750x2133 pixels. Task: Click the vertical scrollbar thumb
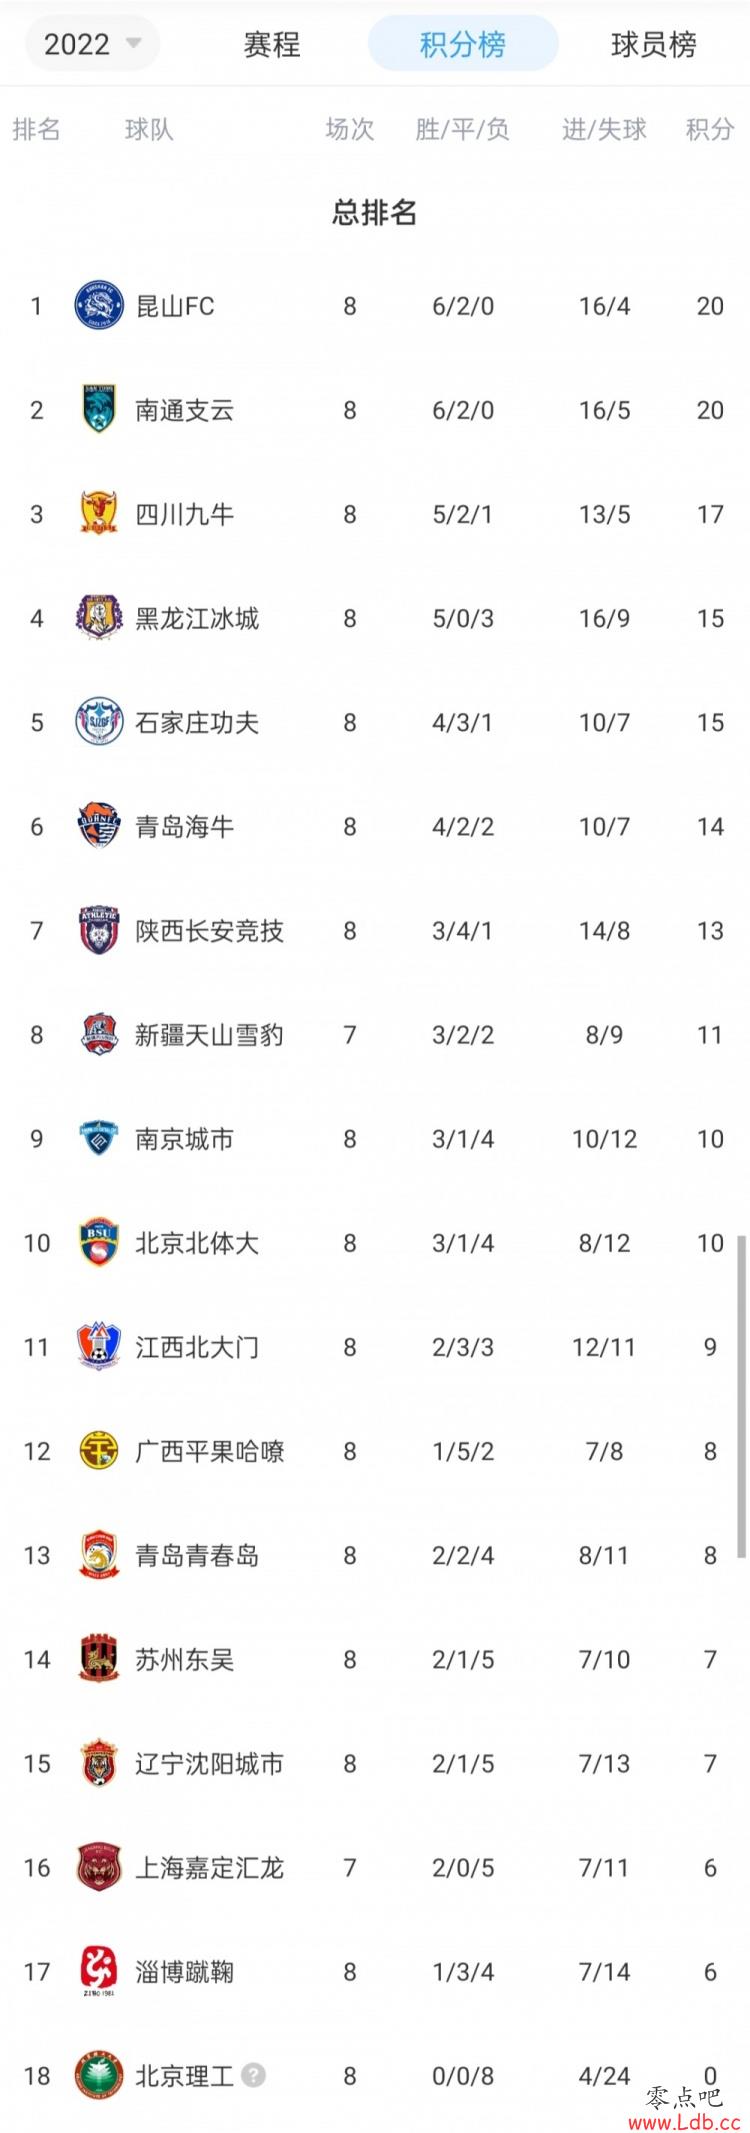[x=741, y=1396]
